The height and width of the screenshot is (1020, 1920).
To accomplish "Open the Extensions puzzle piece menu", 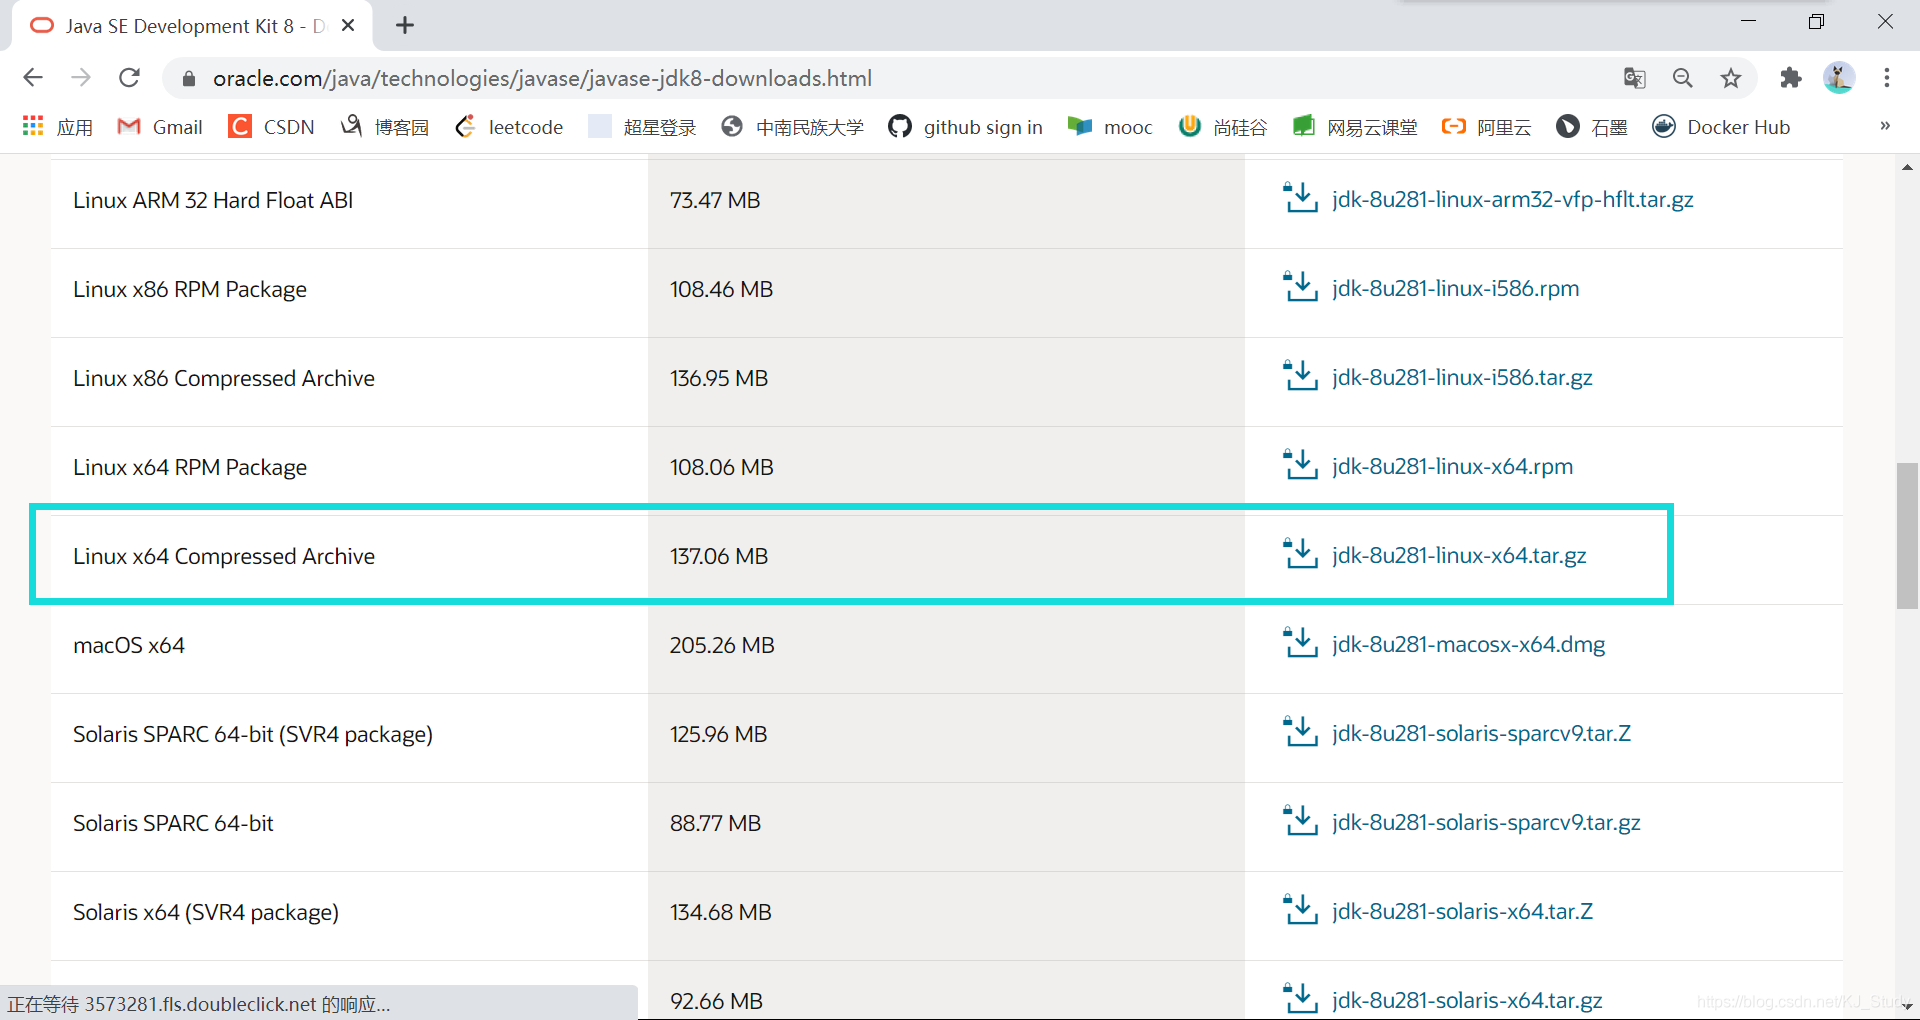I will 1791,78.
